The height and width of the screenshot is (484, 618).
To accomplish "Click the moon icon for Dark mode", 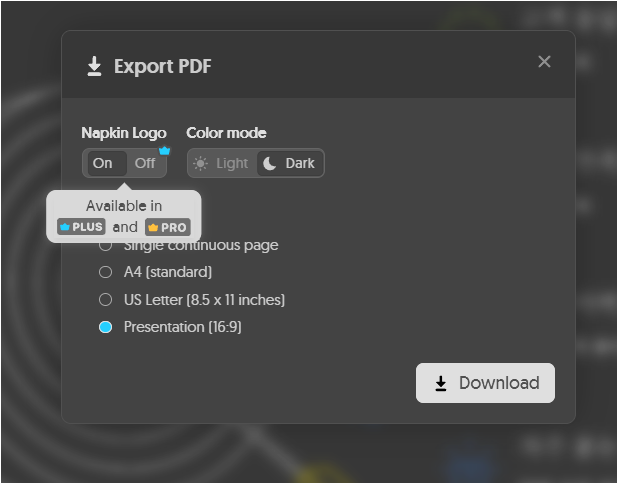I will pos(270,163).
